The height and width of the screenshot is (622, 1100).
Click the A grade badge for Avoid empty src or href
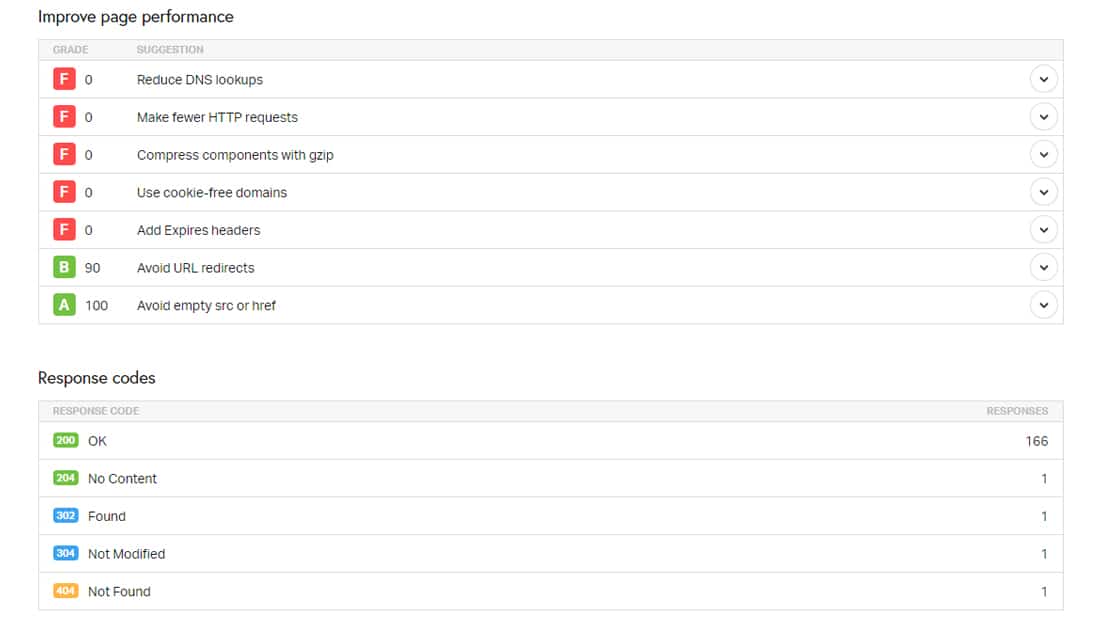click(62, 305)
